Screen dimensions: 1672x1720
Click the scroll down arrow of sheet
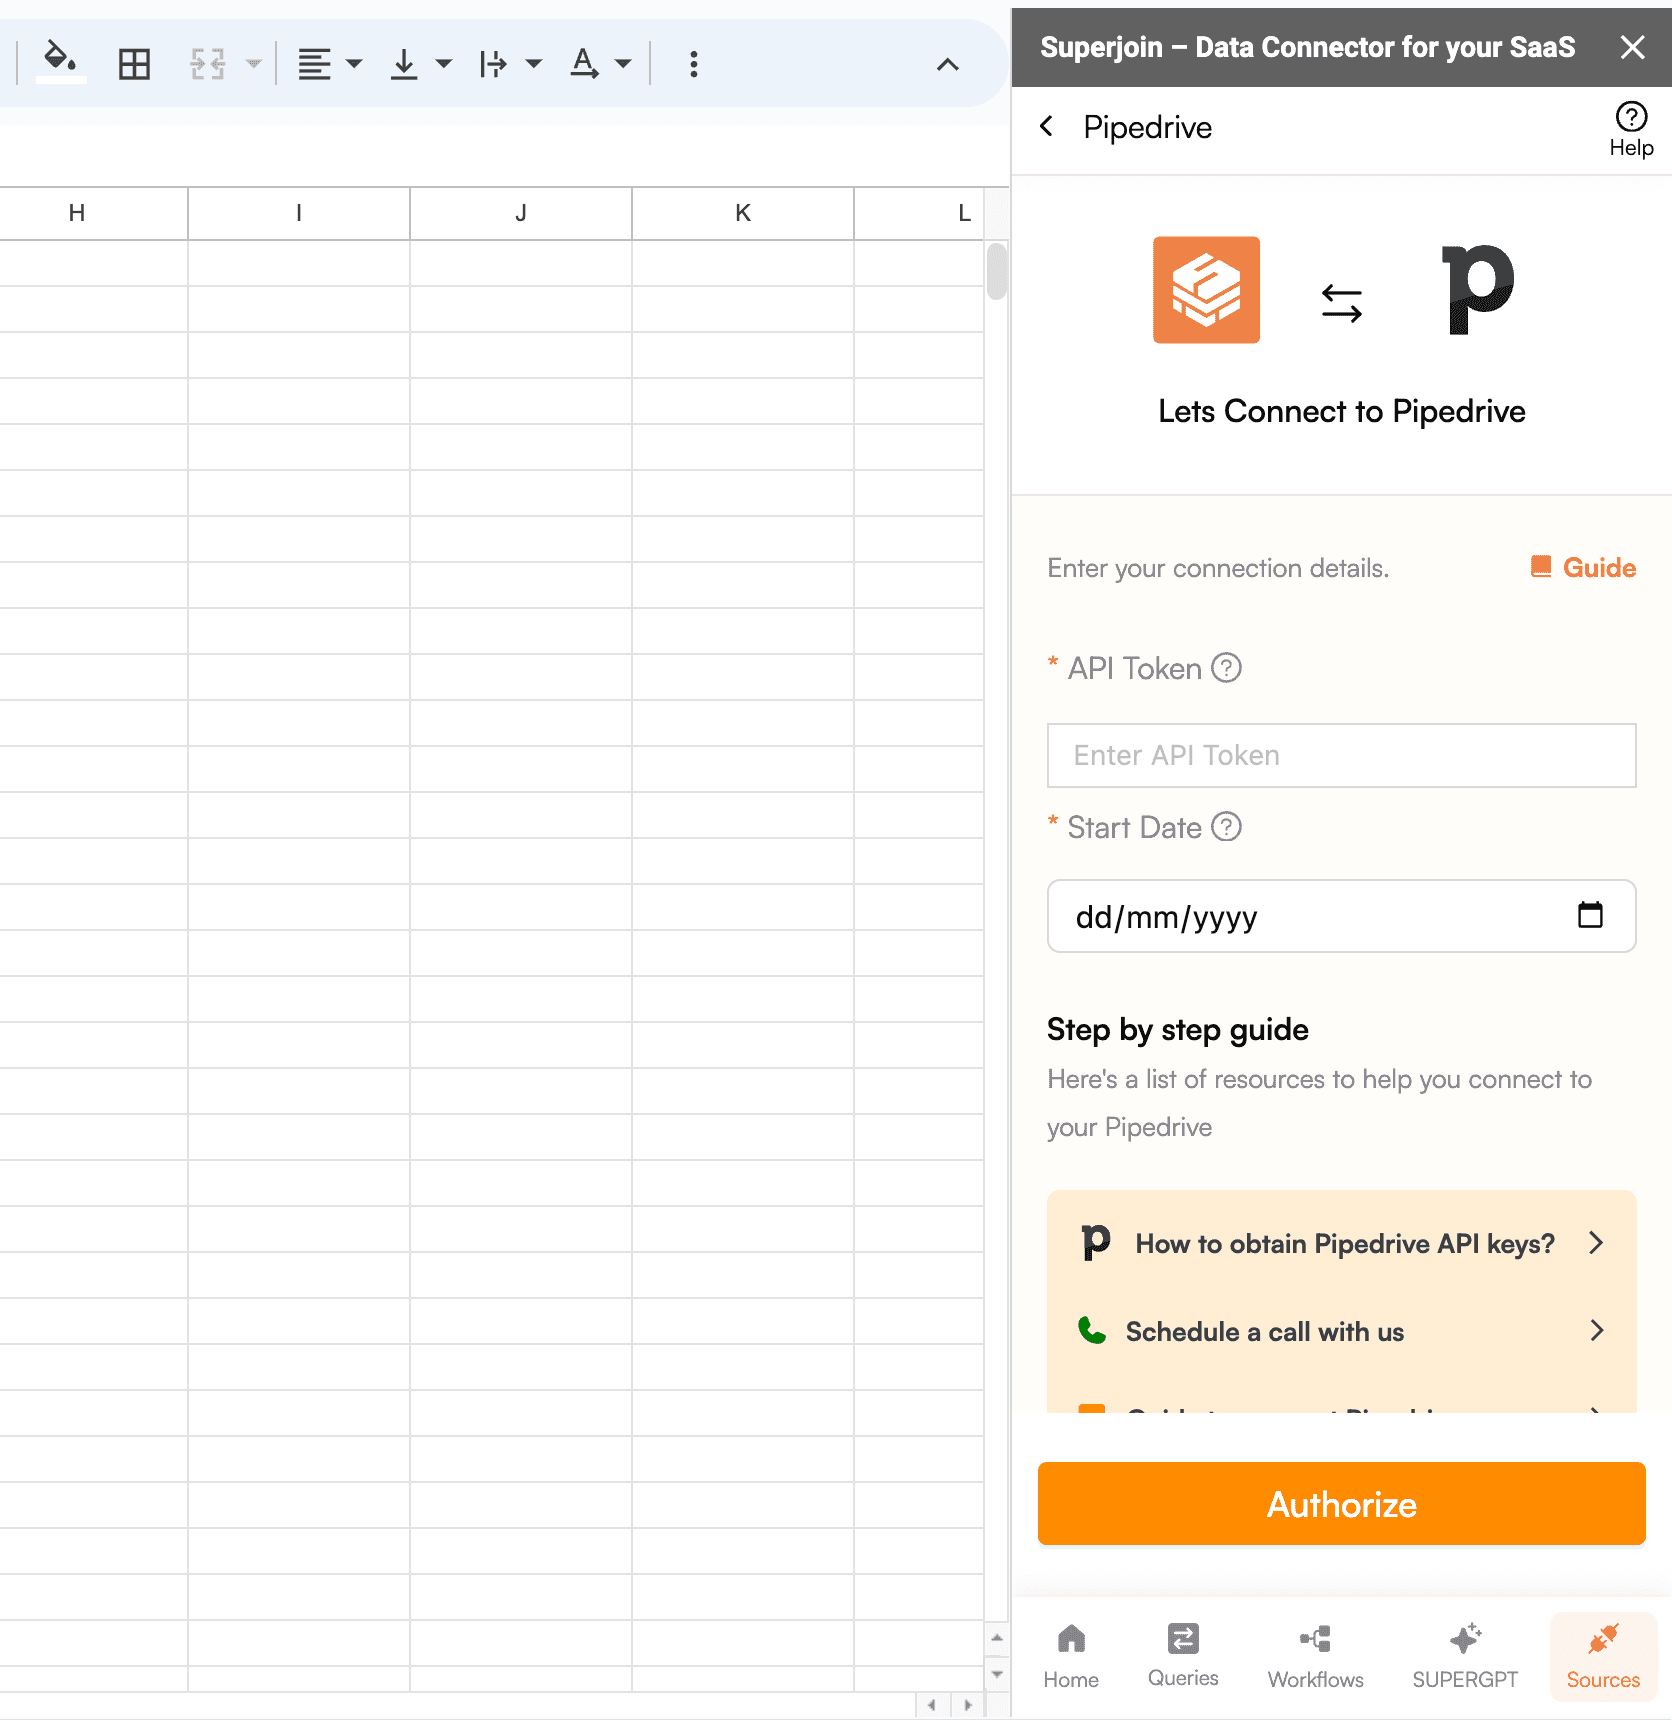997,1674
